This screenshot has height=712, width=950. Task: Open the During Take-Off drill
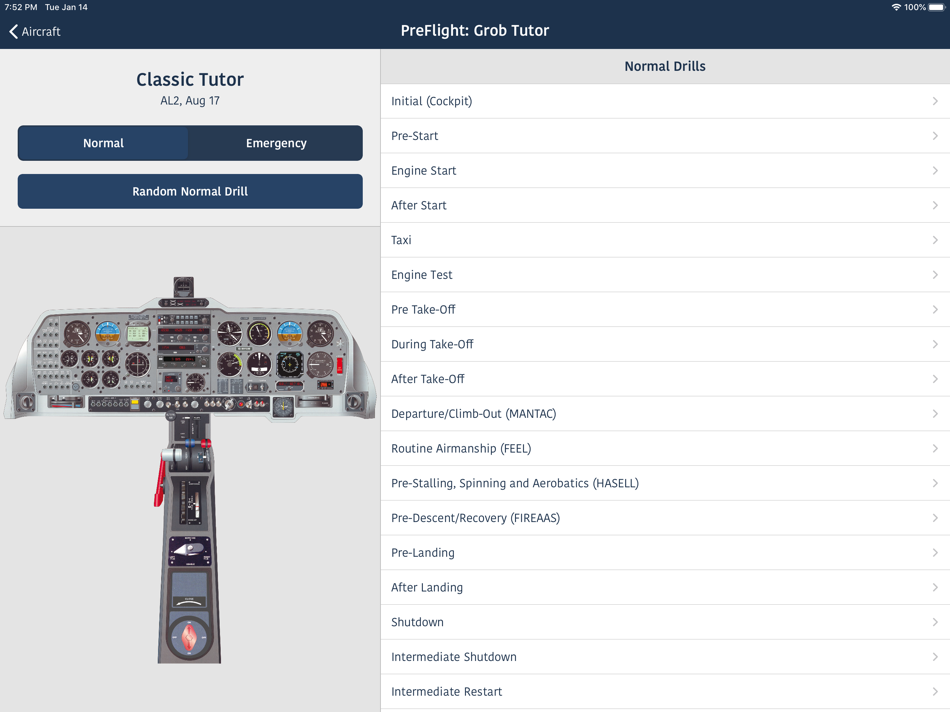[x=665, y=344]
